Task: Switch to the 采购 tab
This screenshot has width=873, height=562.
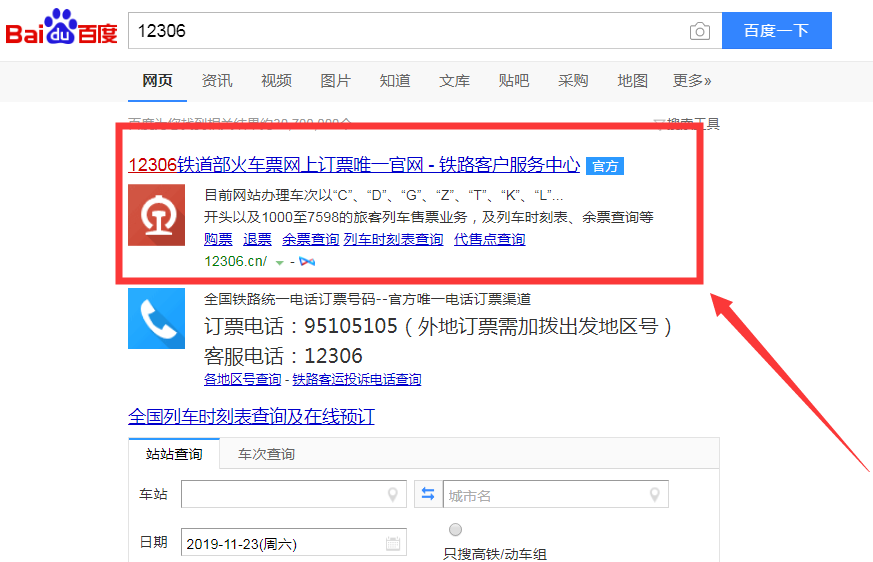Action: point(573,81)
